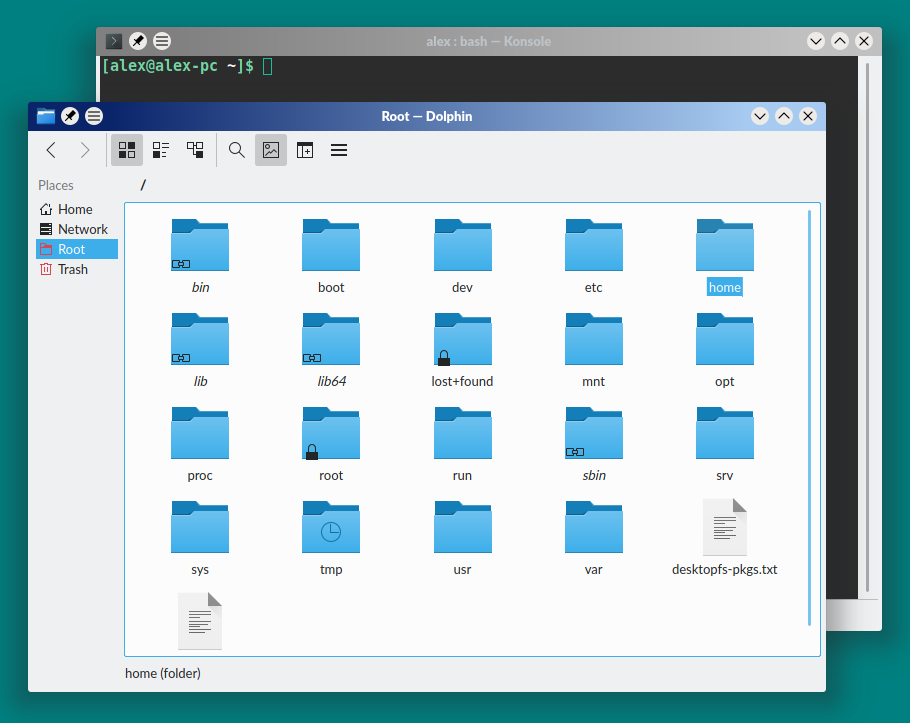Select the locked root folder
910x723 pixels.
click(x=331, y=433)
